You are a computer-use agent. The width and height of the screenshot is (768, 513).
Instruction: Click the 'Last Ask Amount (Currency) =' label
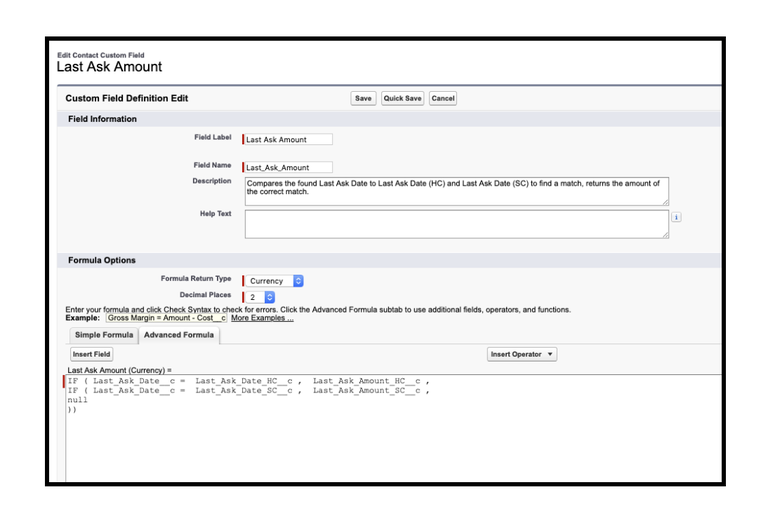(120, 370)
